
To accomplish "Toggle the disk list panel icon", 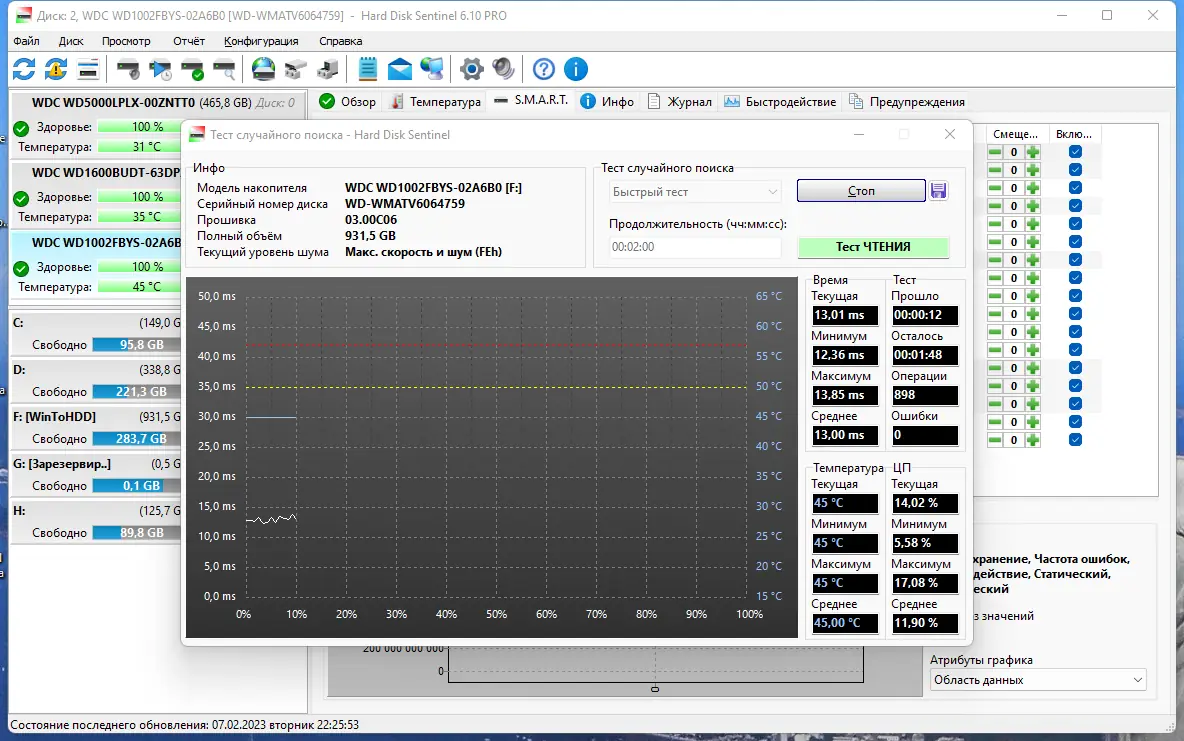I will click(88, 69).
